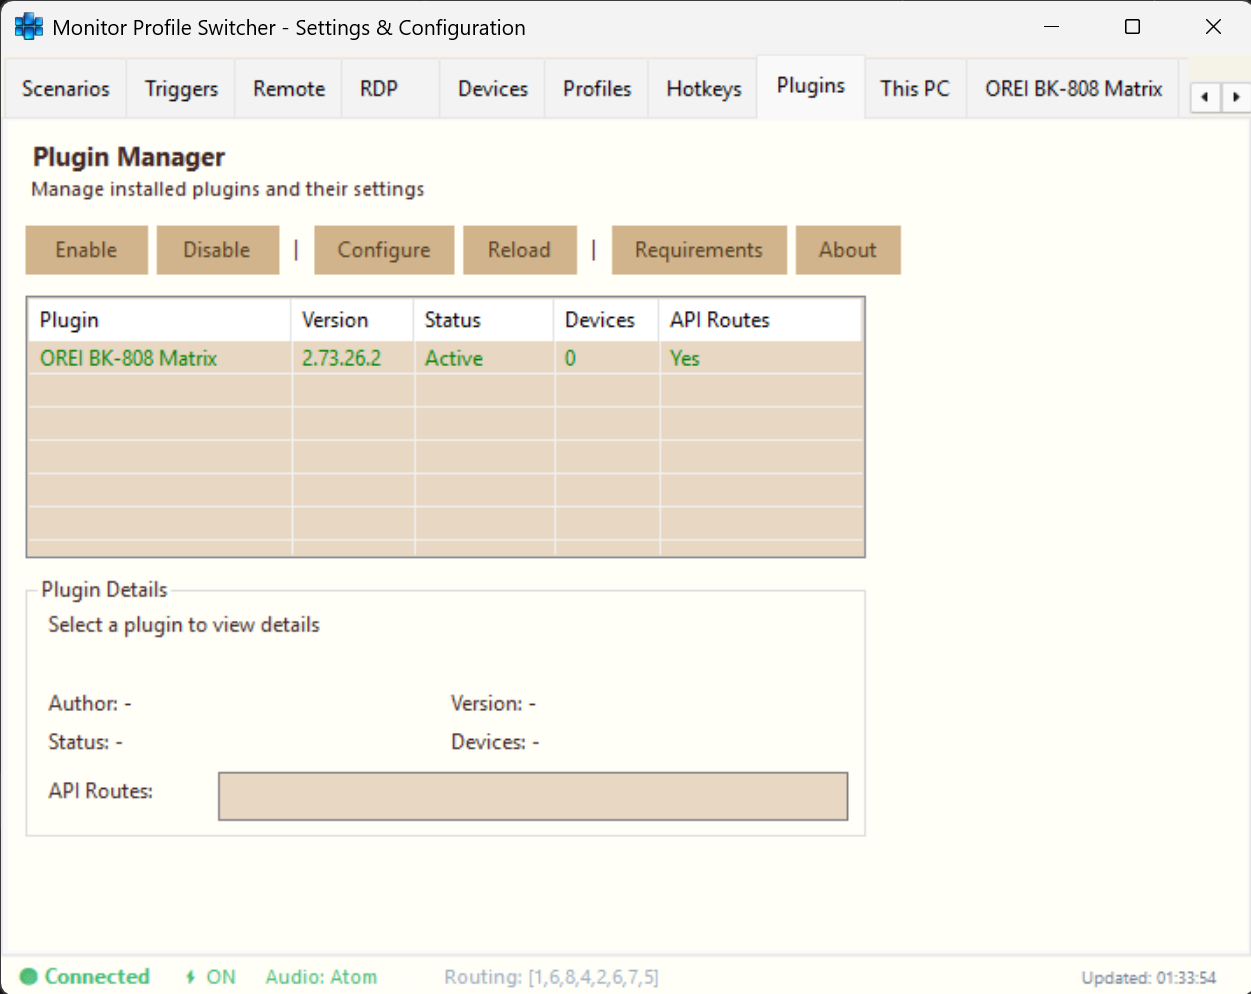The height and width of the screenshot is (994, 1251).
Task: Select the OREI BK-808 Matrix plugin row
Action: coord(158,358)
